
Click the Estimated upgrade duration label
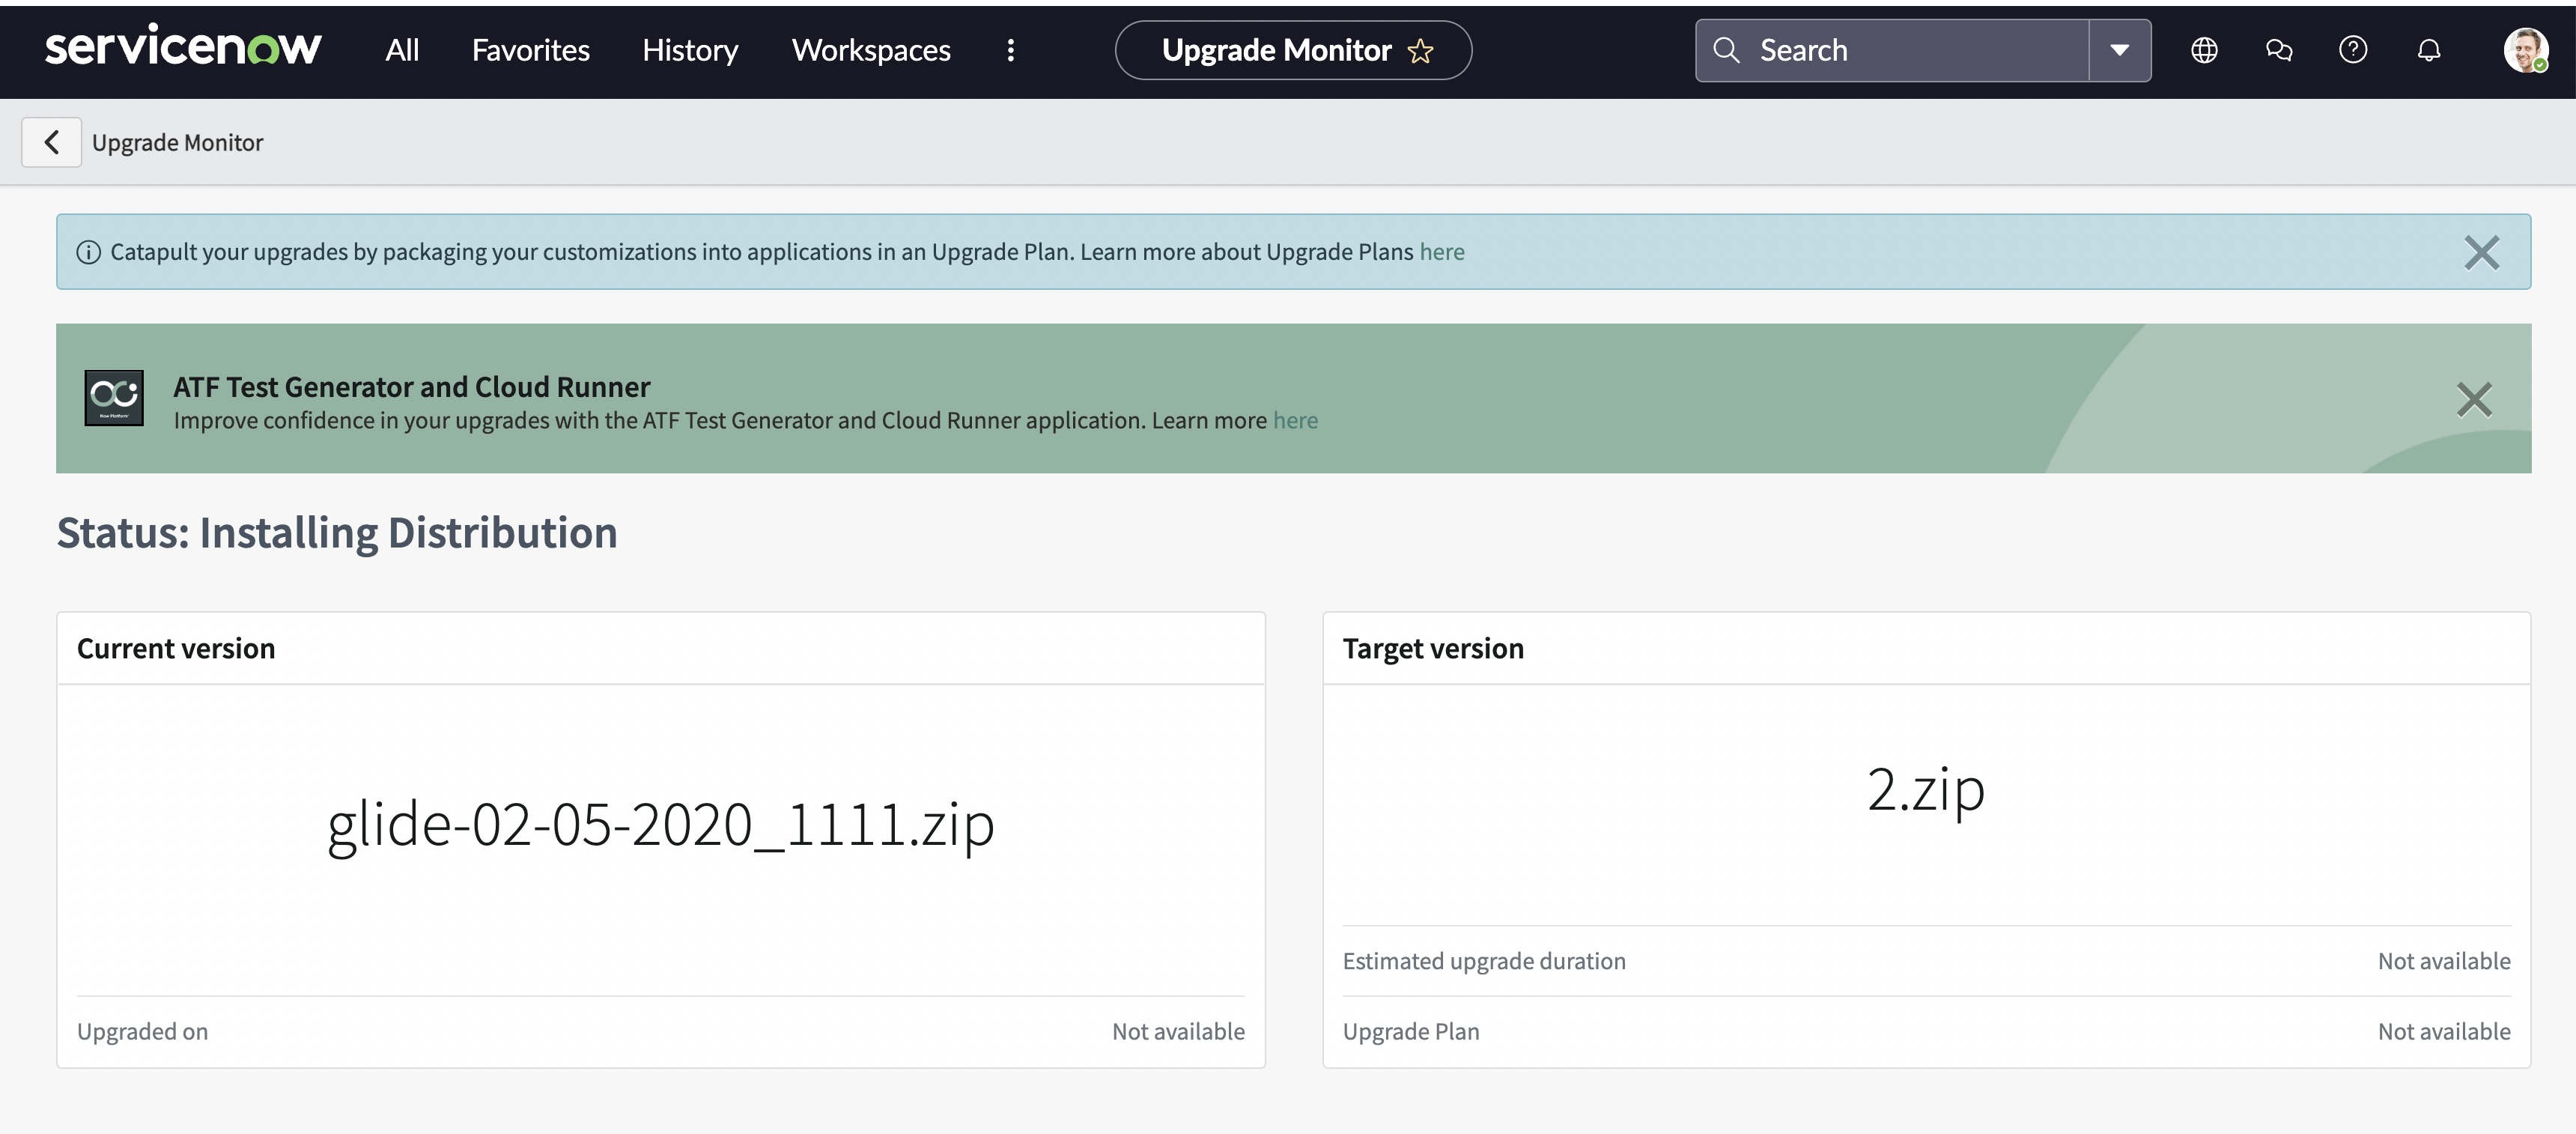click(1484, 961)
